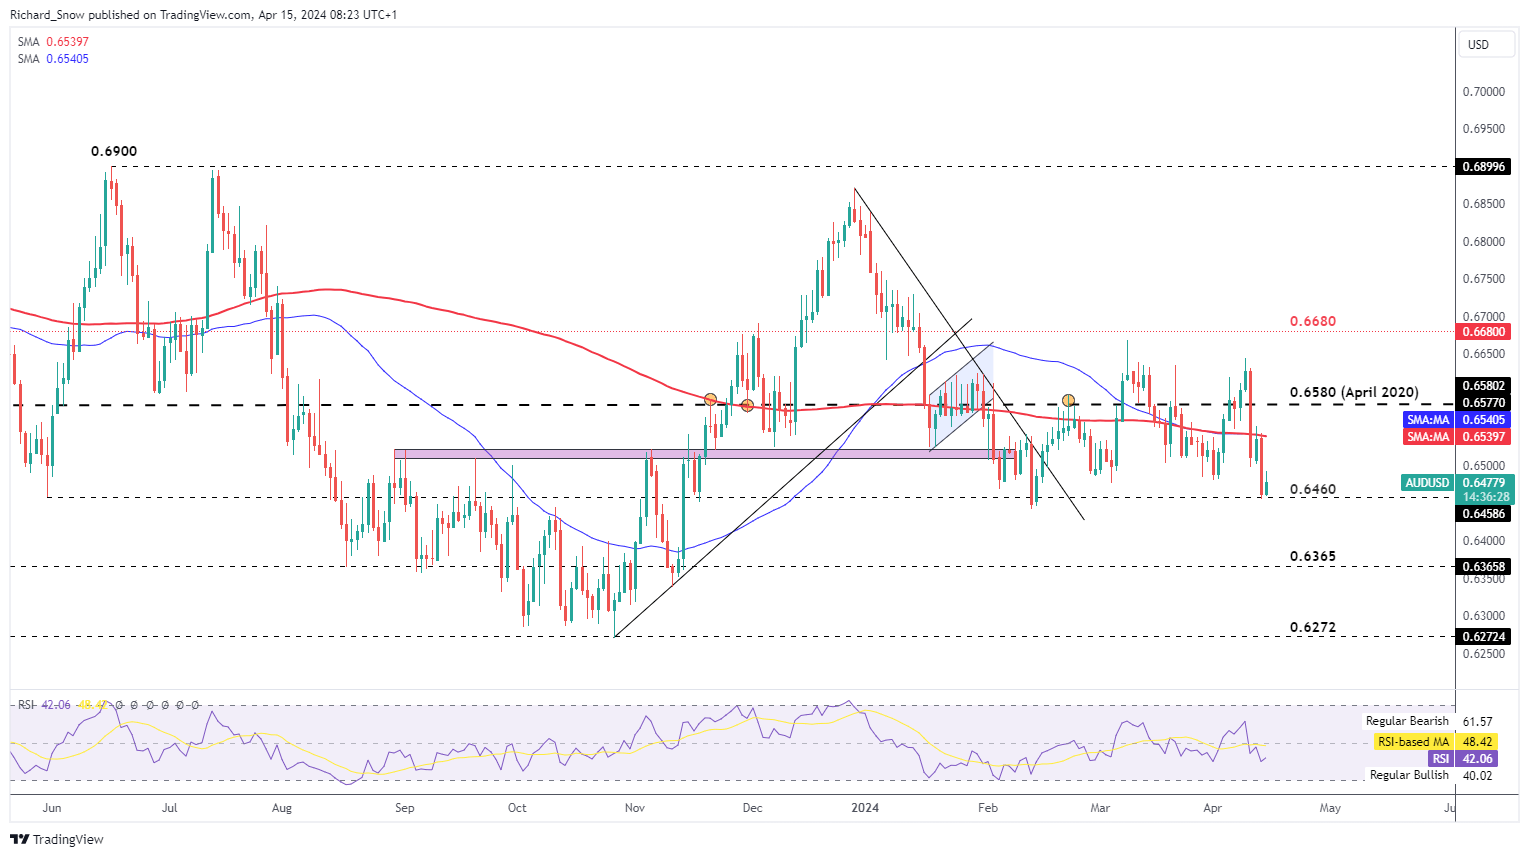Click the 0.6272 level label
Viewport: 1529px width, 857px height.
(x=1313, y=628)
